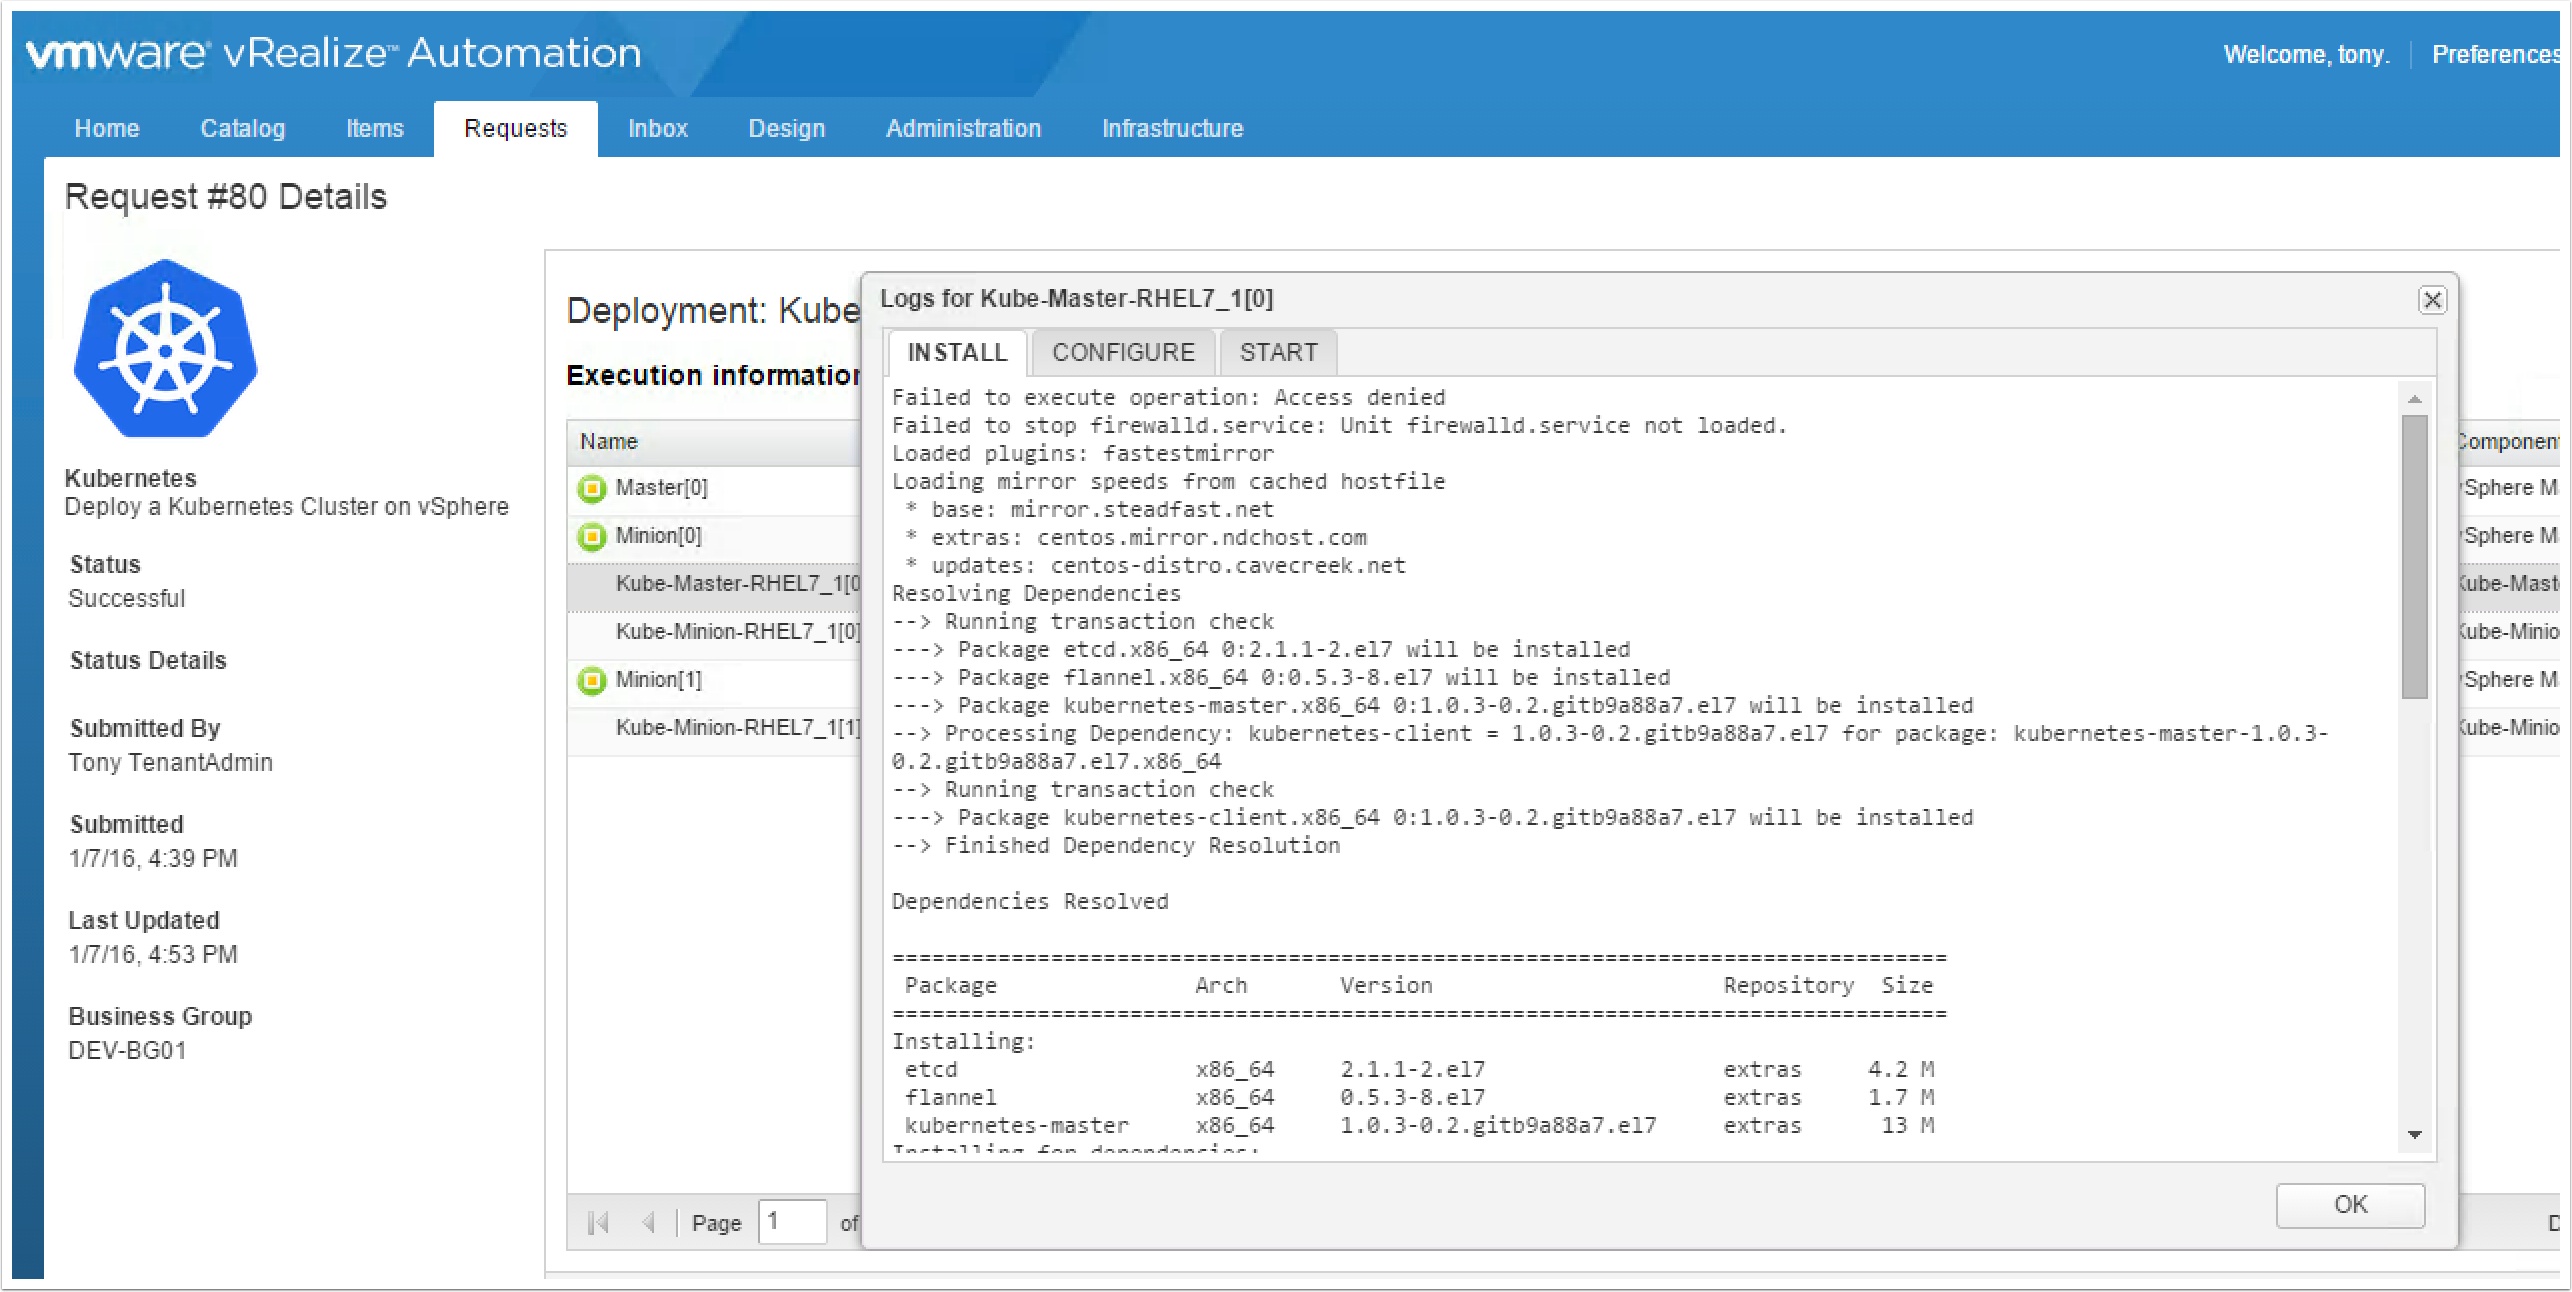Go to first page arrow icon
The width and height of the screenshot is (2572, 1292).
point(598,1222)
